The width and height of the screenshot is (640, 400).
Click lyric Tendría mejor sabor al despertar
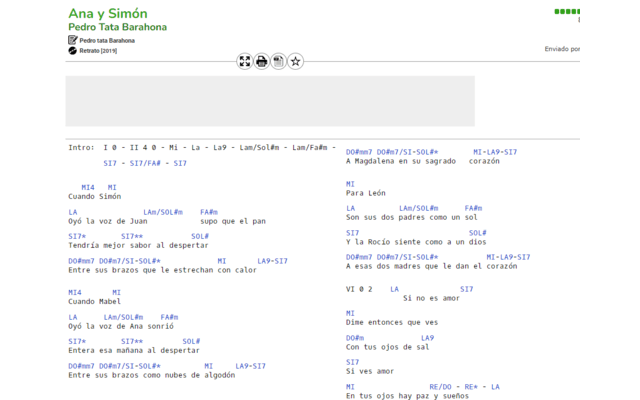click(138, 245)
